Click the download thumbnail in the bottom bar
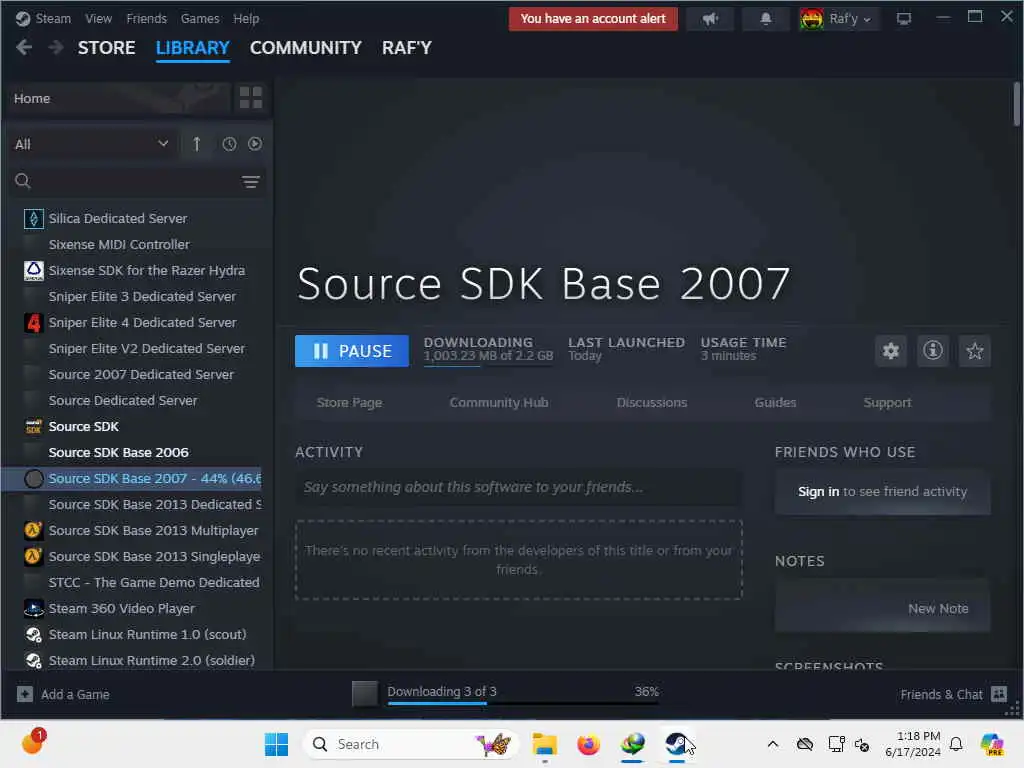 click(364, 694)
